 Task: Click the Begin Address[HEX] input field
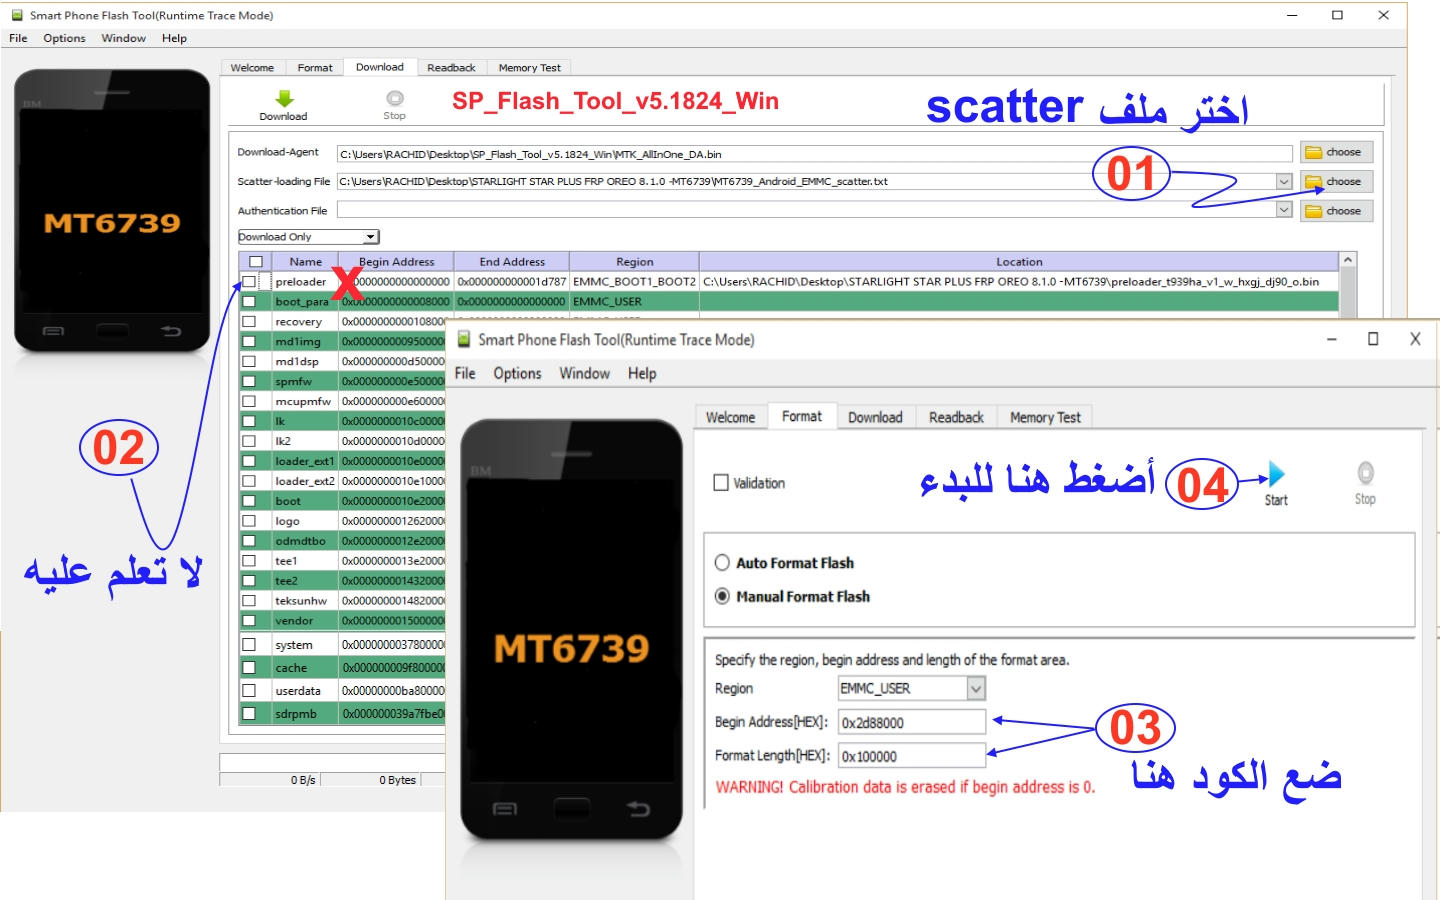911,722
